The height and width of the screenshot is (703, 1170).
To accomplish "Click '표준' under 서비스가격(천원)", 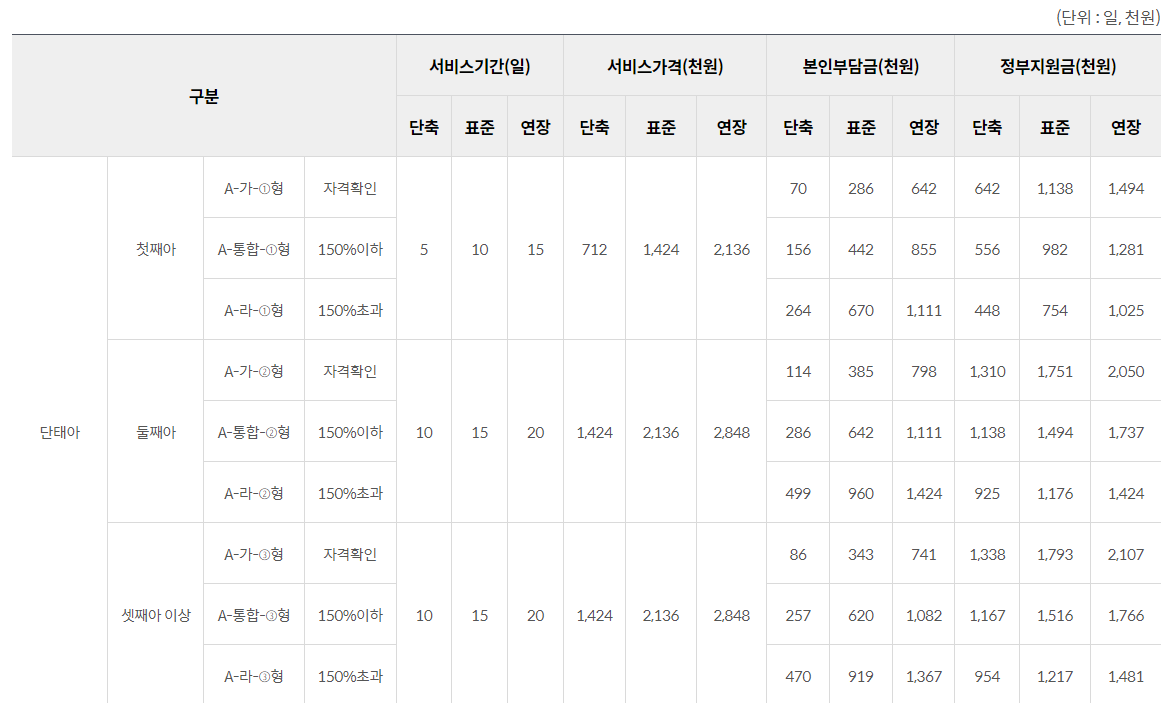I will 661,127.
